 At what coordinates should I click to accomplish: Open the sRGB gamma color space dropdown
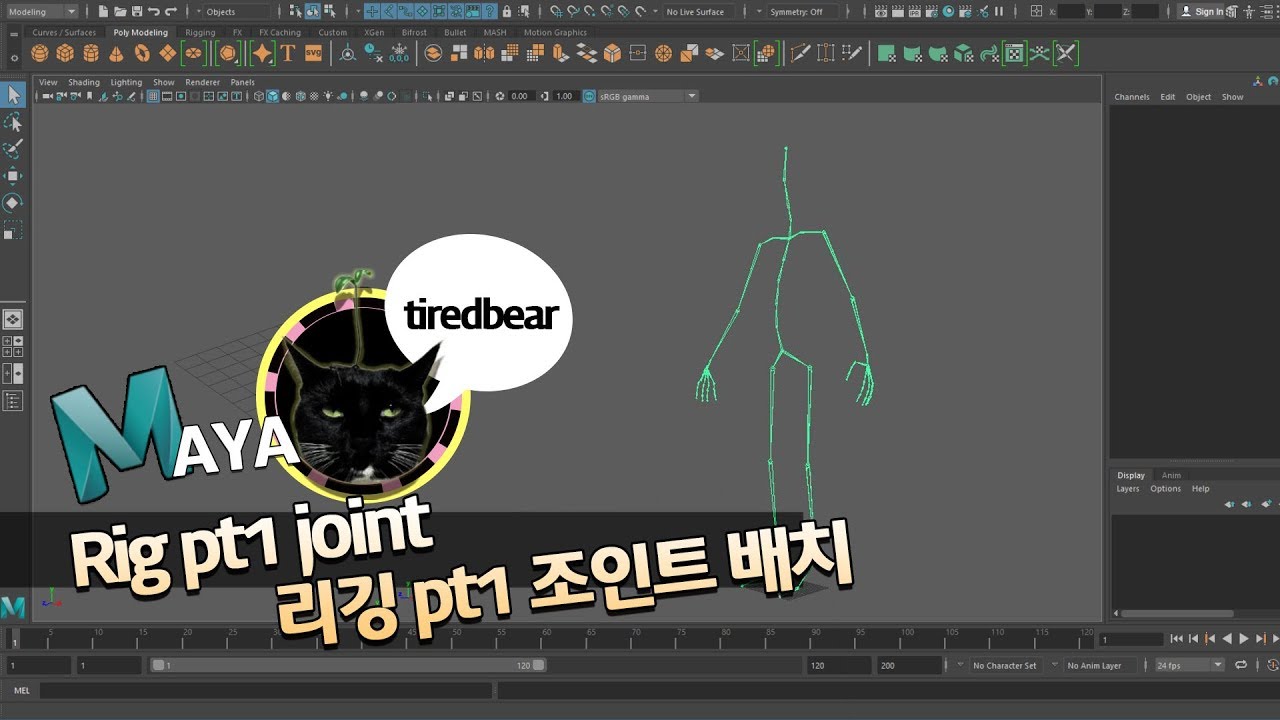click(x=648, y=96)
